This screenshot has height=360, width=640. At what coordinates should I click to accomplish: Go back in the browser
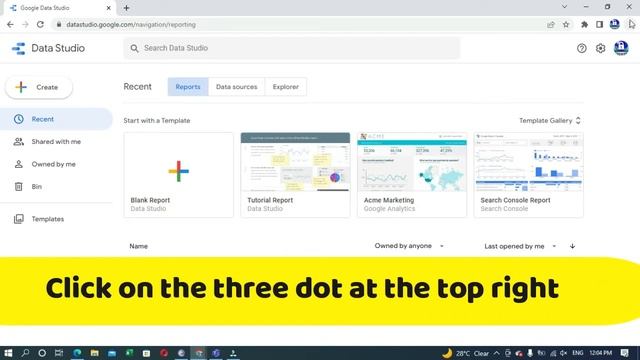pyautogui.click(x=10, y=24)
